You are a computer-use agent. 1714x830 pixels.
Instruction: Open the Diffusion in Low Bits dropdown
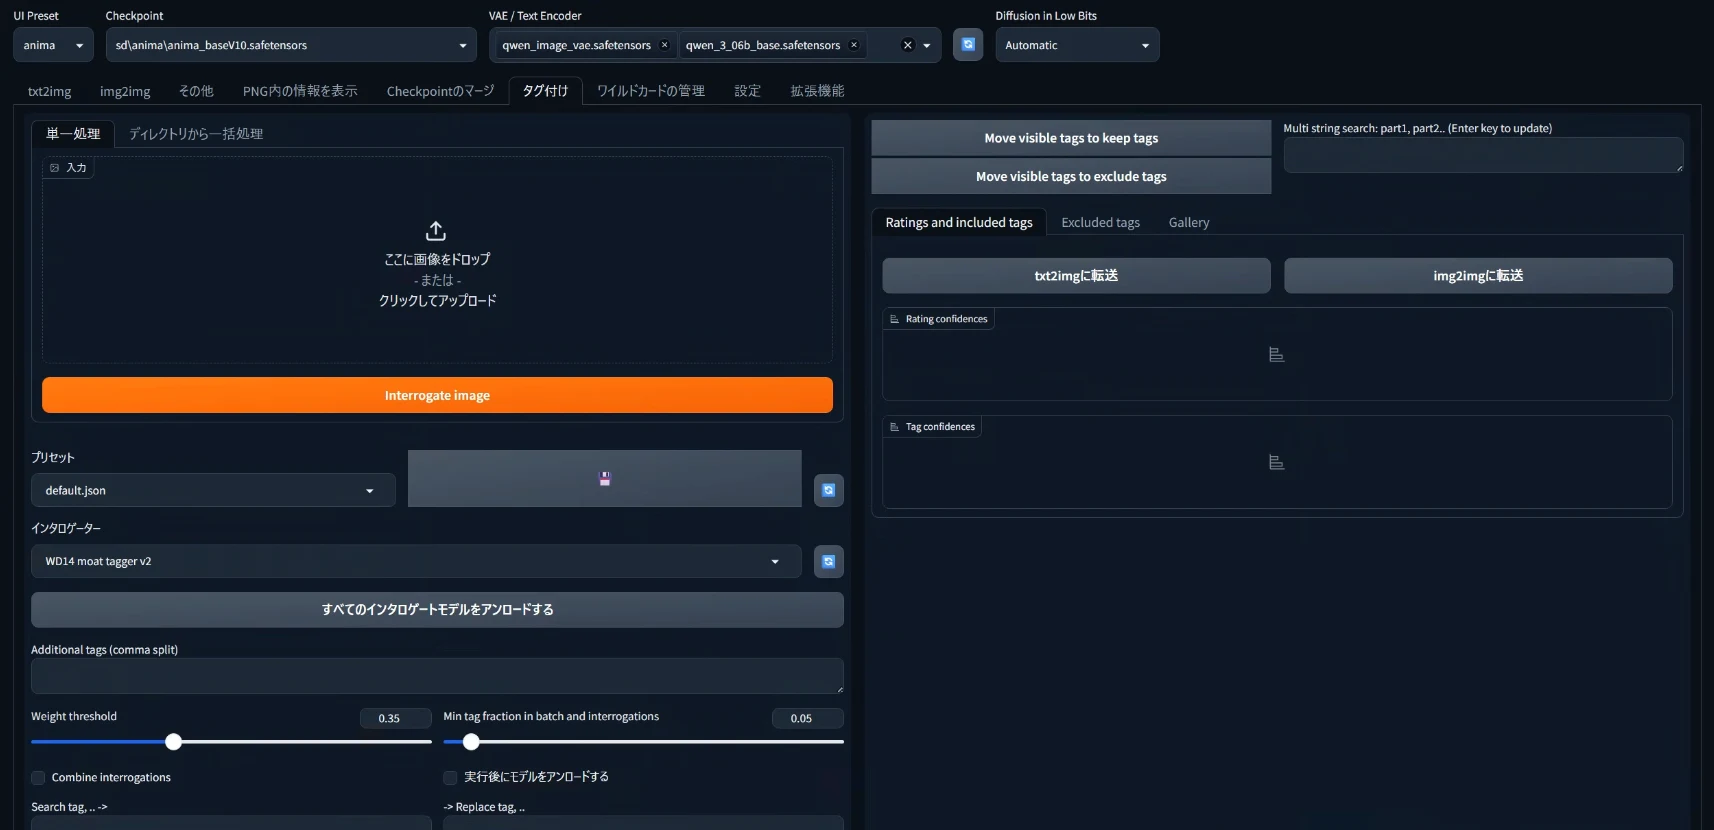coord(1077,45)
